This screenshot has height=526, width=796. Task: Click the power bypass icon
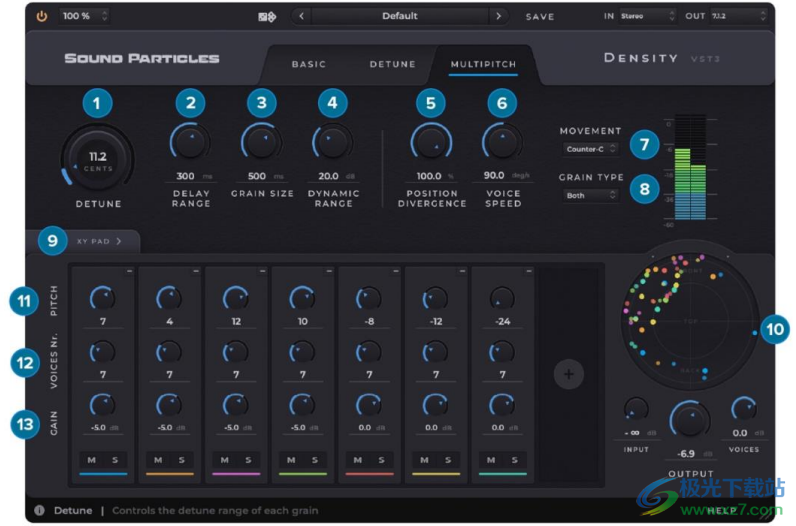(42, 16)
